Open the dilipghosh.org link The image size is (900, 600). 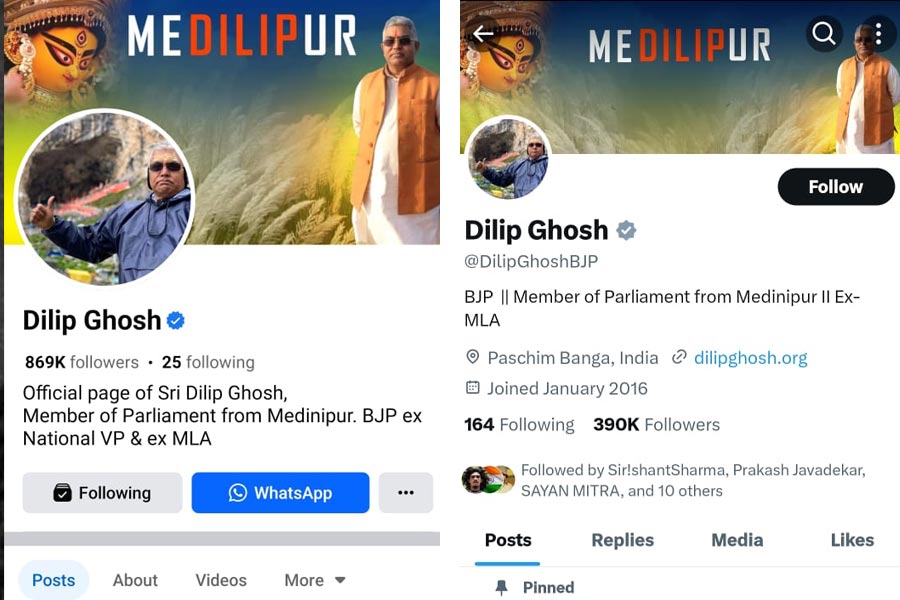coord(750,358)
